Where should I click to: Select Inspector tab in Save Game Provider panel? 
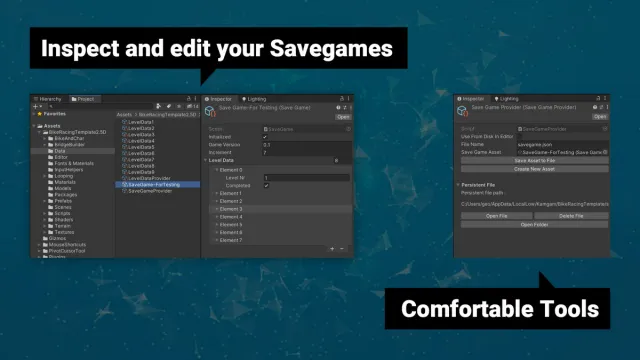click(x=471, y=98)
